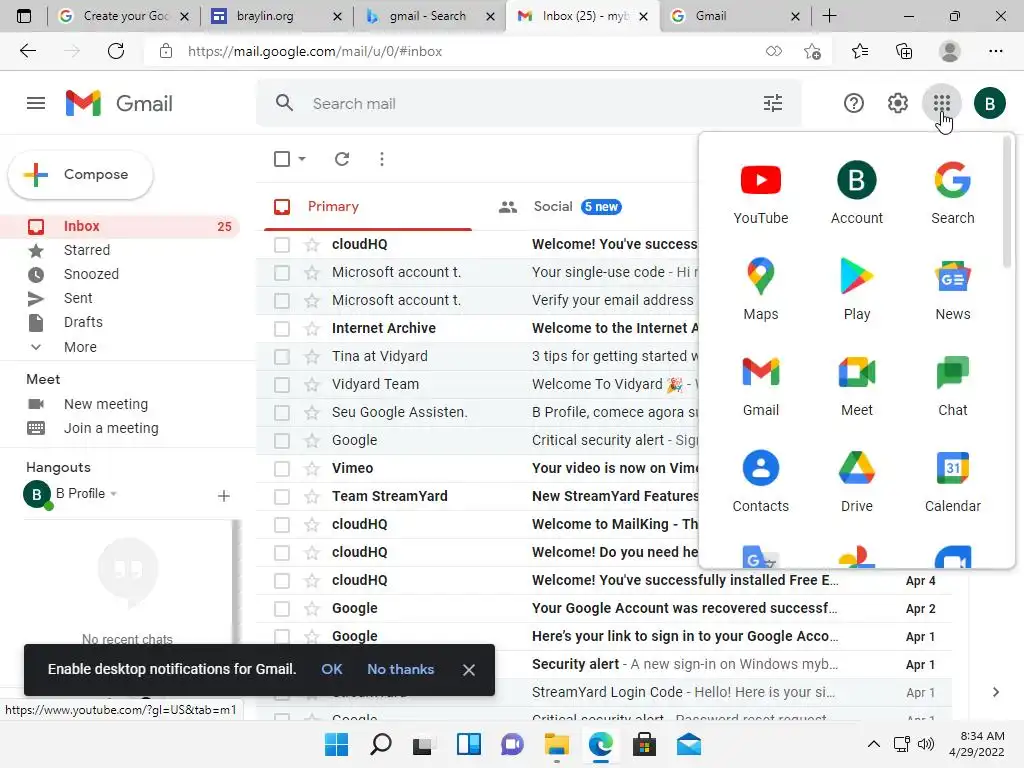The image size is (1024, 768).
Task: Close the Google apps grid launcher
Action: click(x=941, y=103)
